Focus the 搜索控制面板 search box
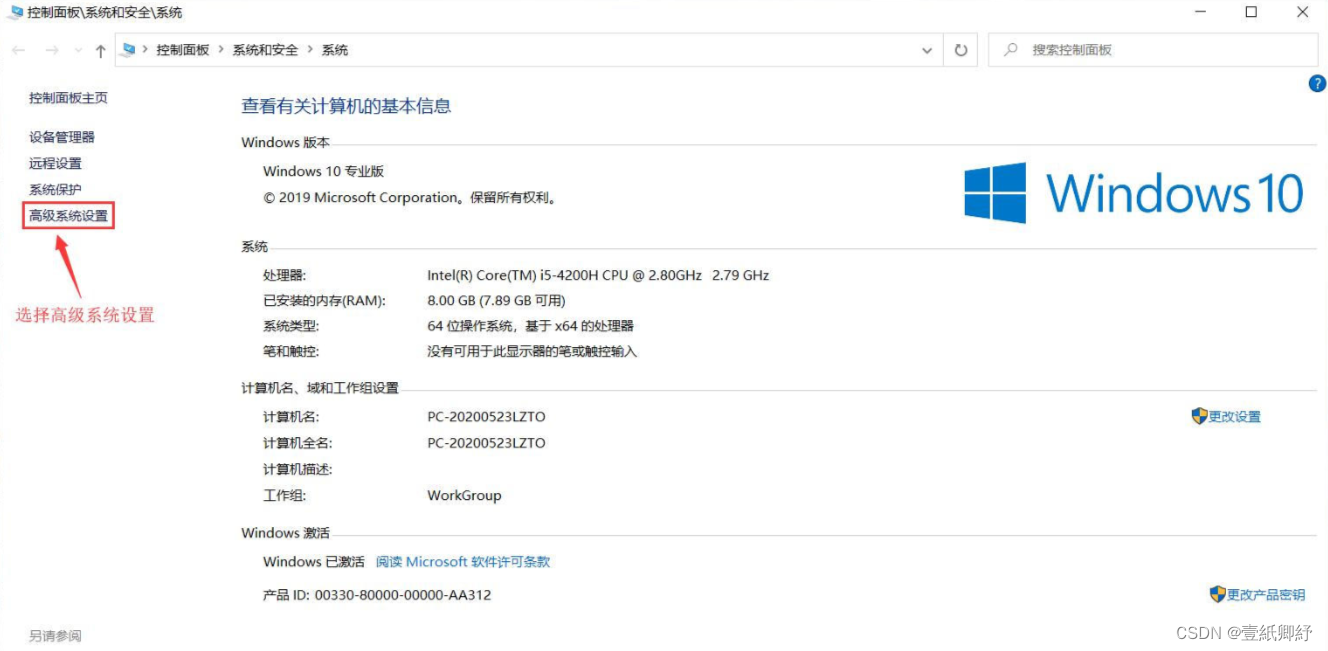1328x651 pixels. click(x=1153, y=50)
